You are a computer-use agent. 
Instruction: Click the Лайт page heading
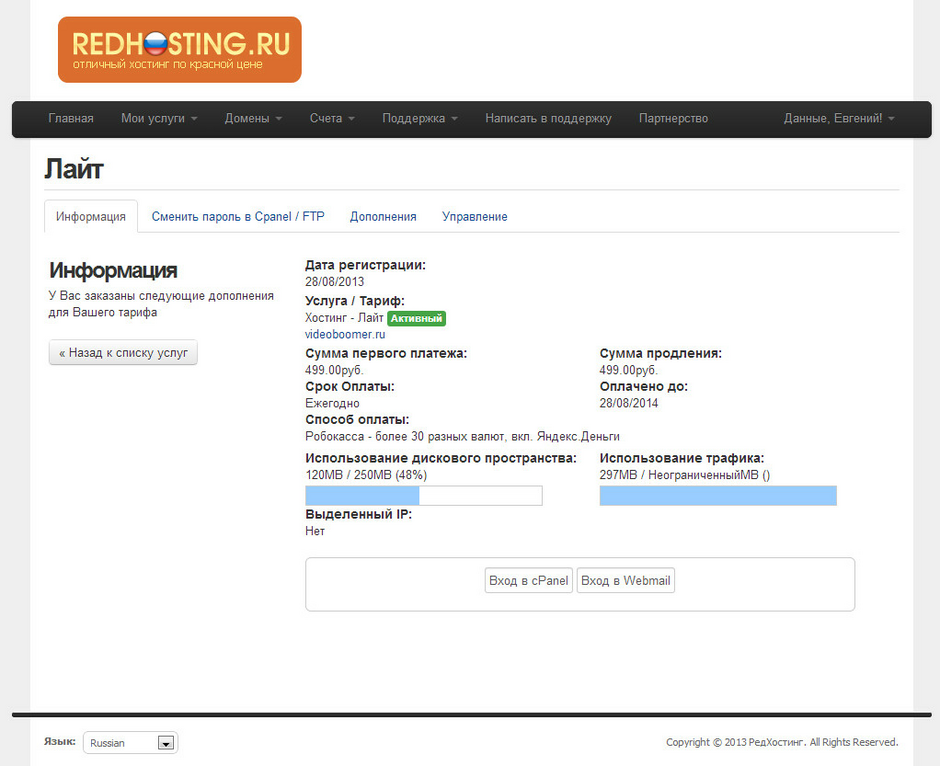pos(74,169)
